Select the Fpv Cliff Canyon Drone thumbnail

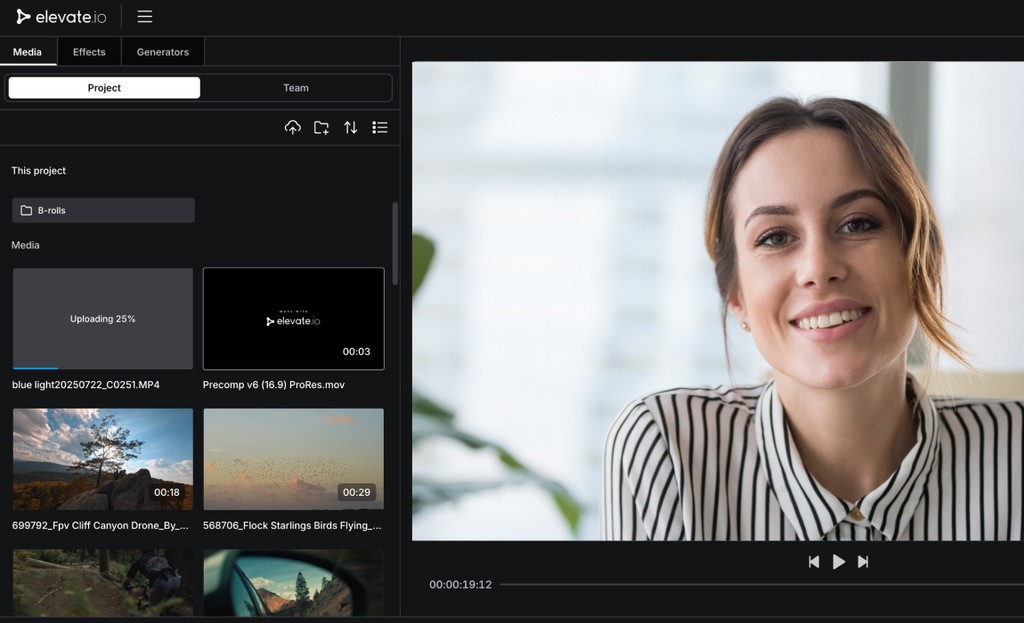pos(102,459)
